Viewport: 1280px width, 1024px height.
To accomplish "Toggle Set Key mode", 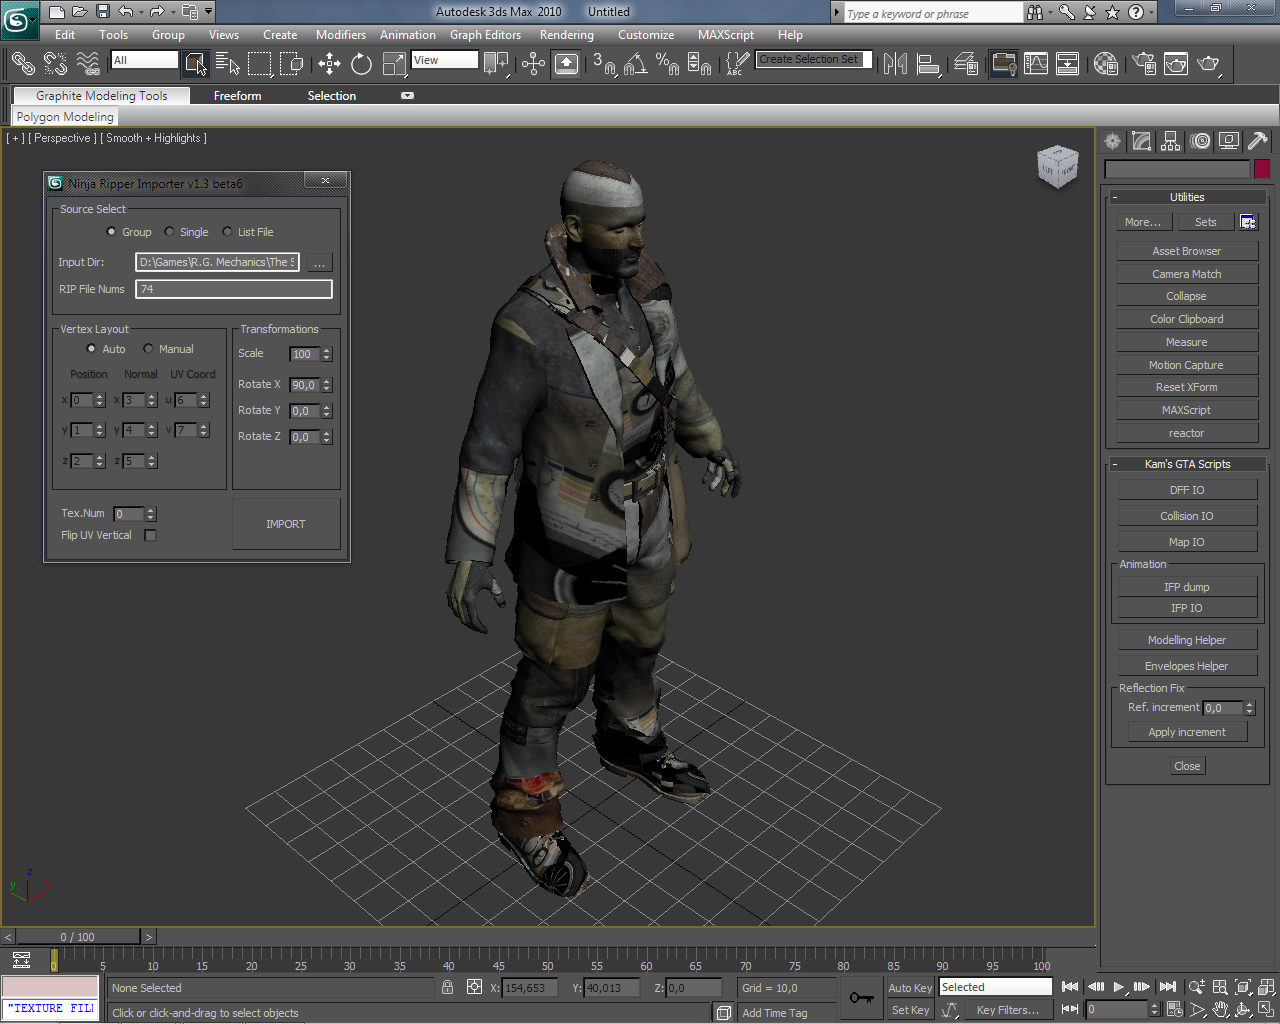I will [x=910, y=1010].
